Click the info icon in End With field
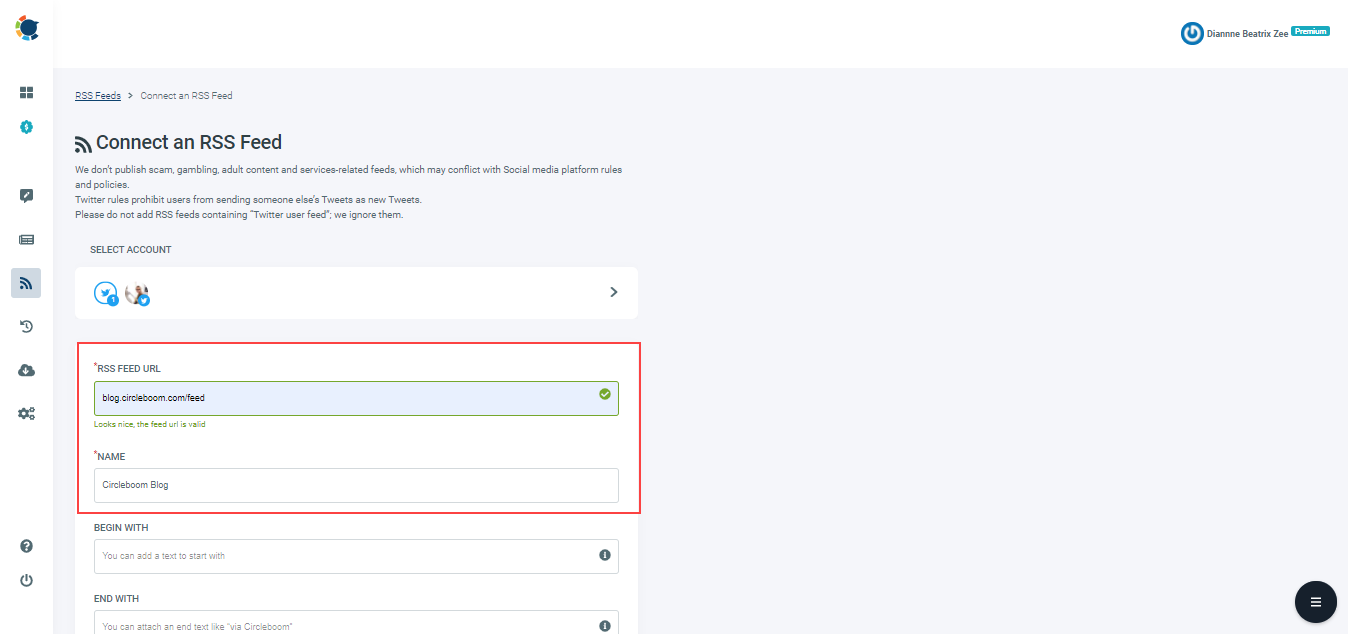 pyautogui.click(x=605, y=626)
